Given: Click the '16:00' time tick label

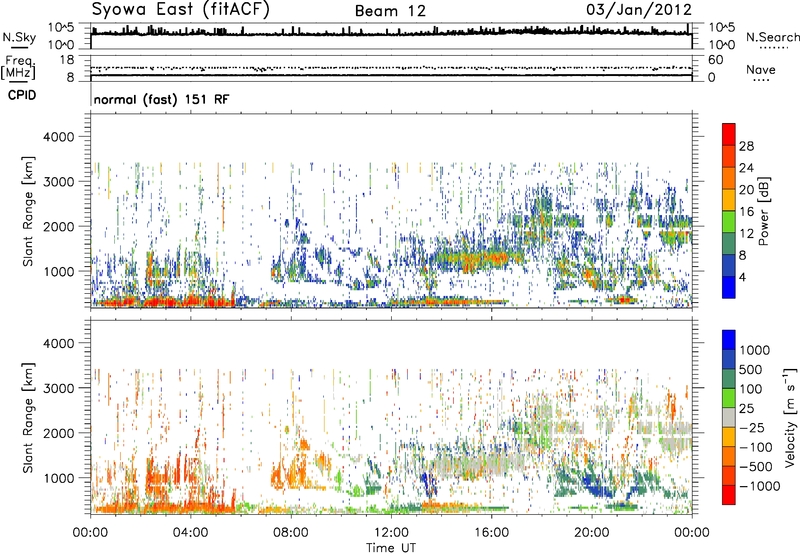Looking at the screenshot, I should click(x=491, y=533).
